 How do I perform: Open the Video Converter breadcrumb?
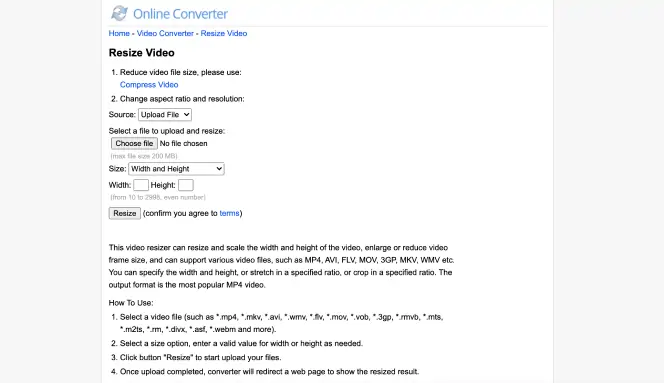[165, 33]
